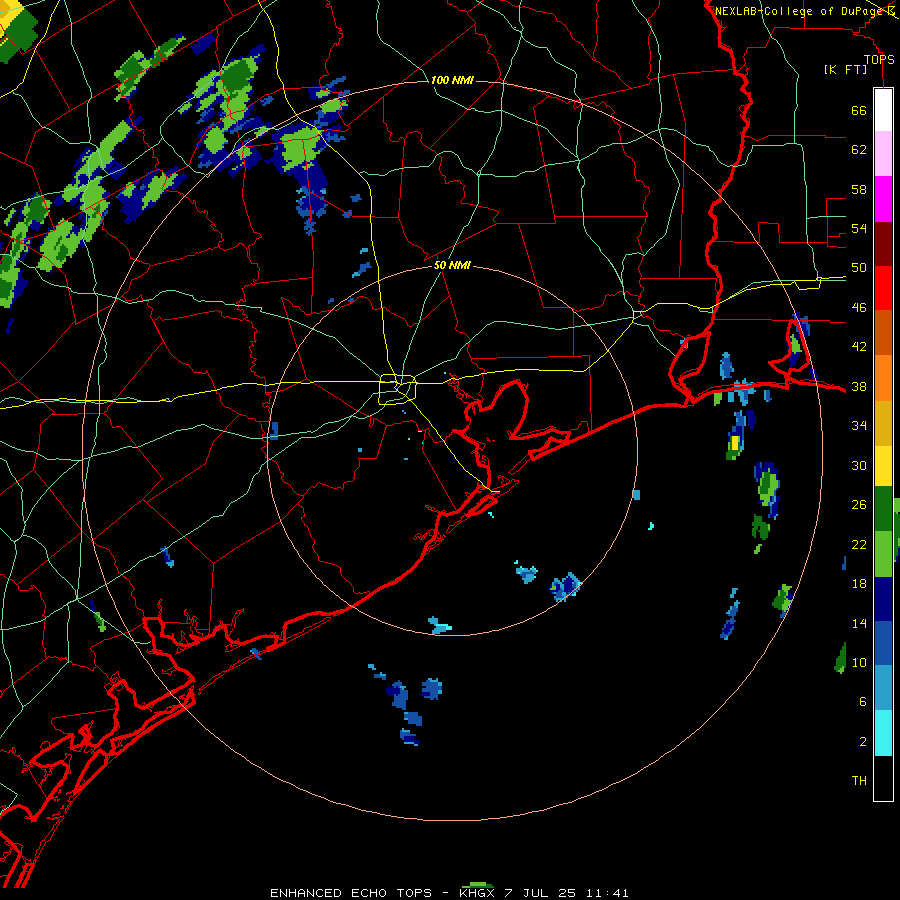Screen dimensions: 900x900
Task: Click the '[K FT]' units label
Action: [845, 69]
